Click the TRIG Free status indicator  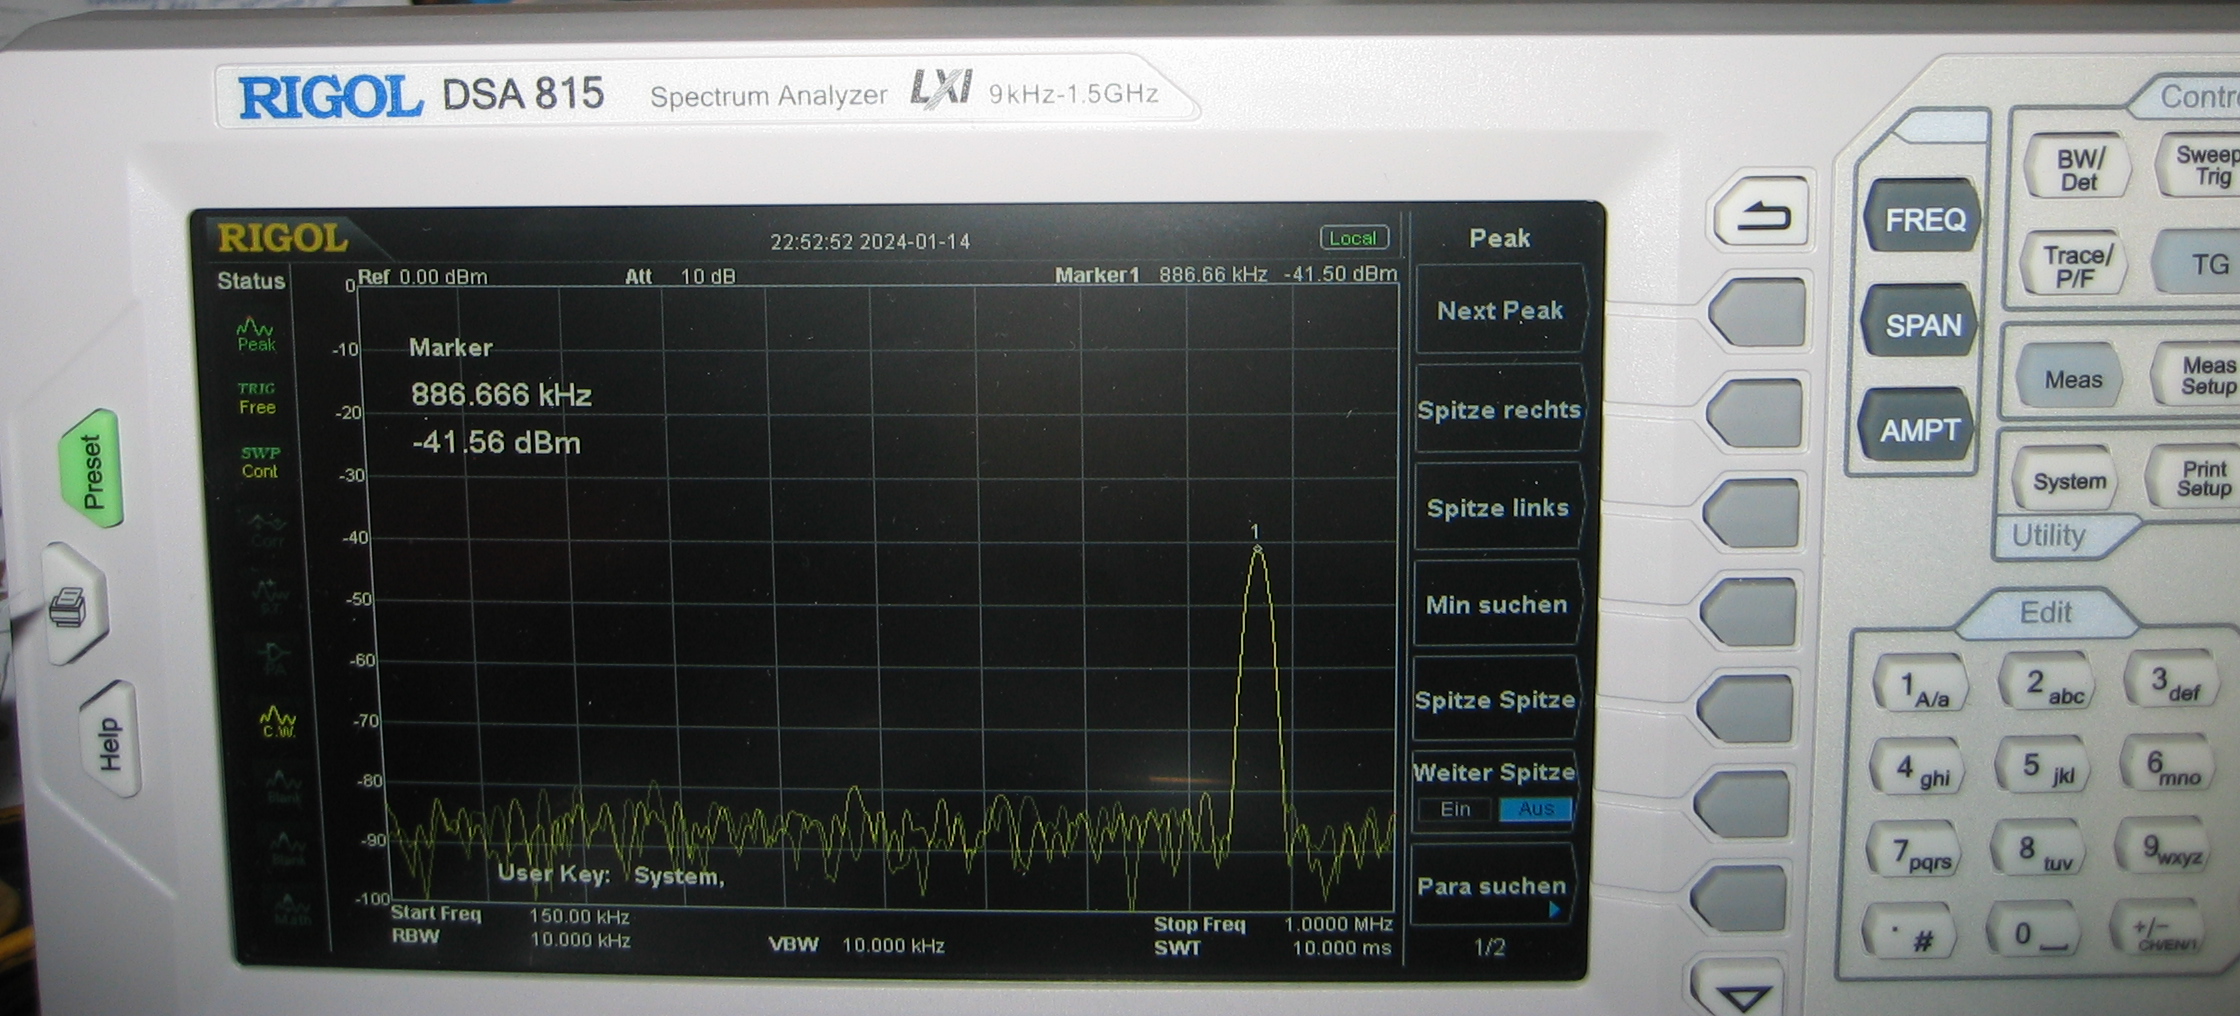tap(256, 398)
